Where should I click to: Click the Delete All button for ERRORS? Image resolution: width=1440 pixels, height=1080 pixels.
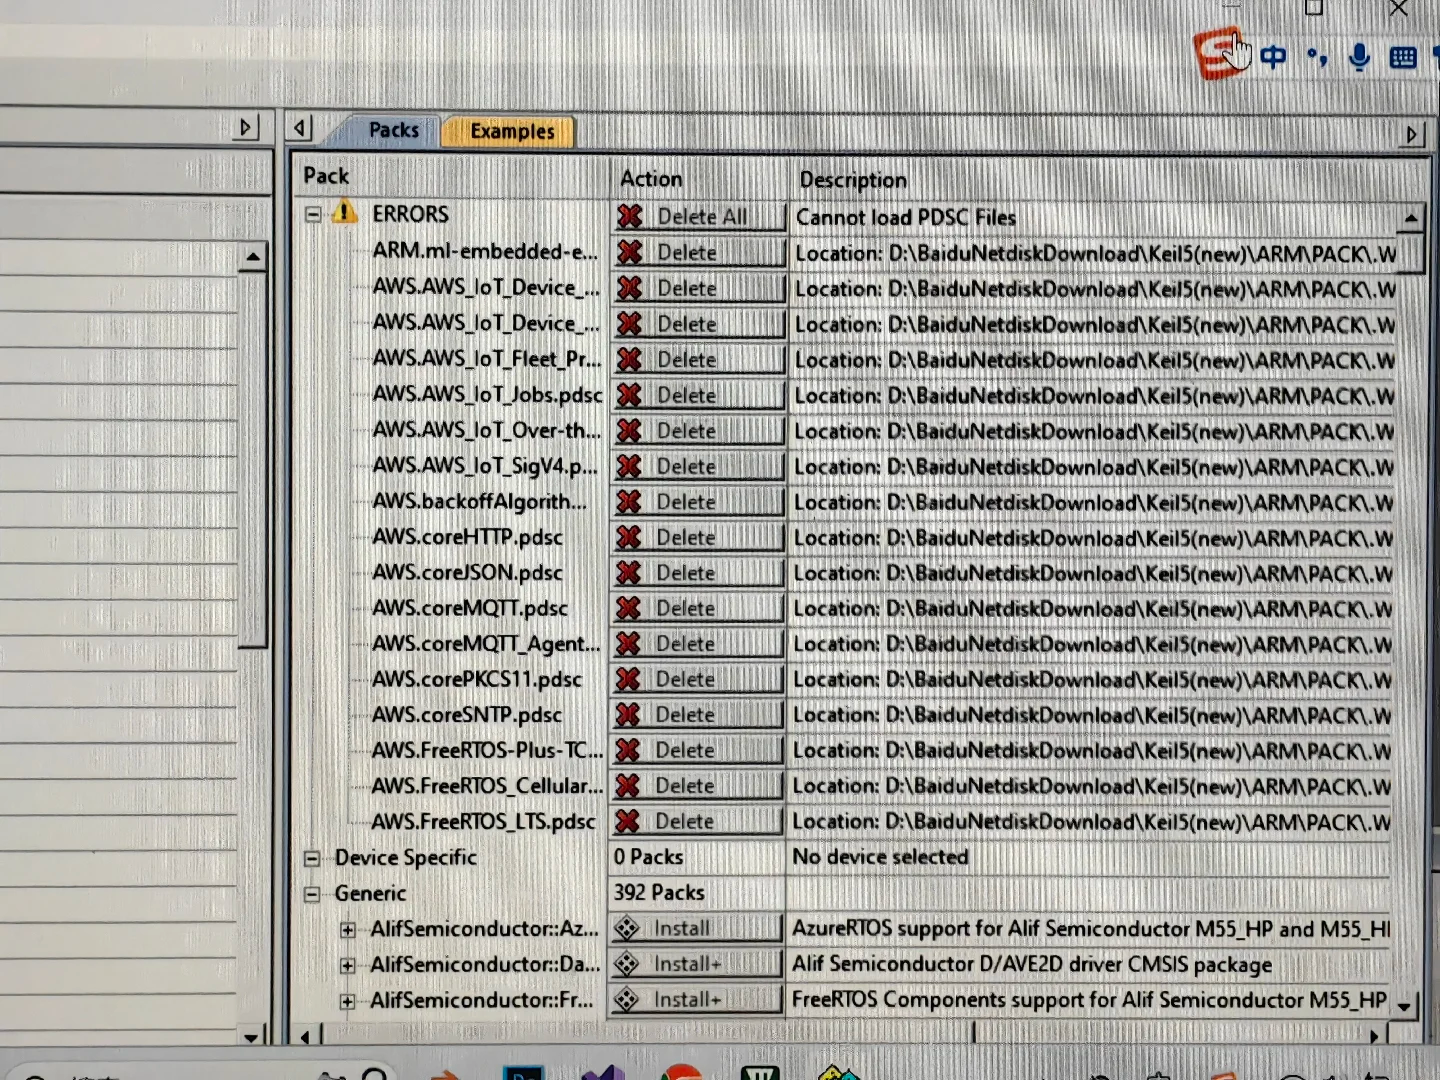point(698,216)
